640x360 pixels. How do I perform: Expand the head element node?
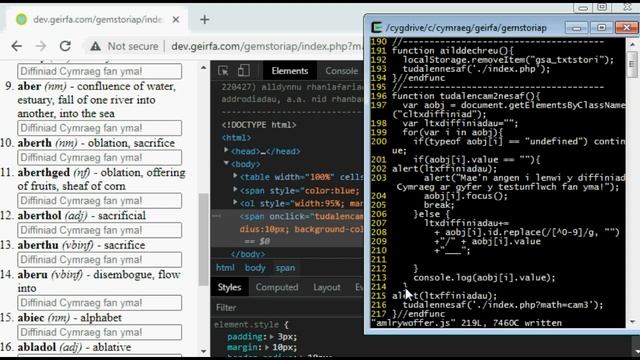coord(226,151)
